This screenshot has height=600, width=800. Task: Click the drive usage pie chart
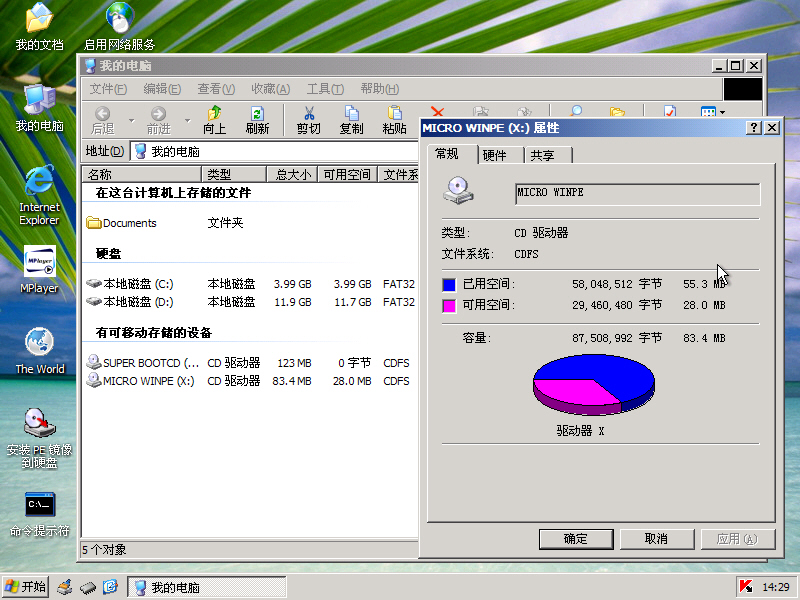click(x=594, y=385)
